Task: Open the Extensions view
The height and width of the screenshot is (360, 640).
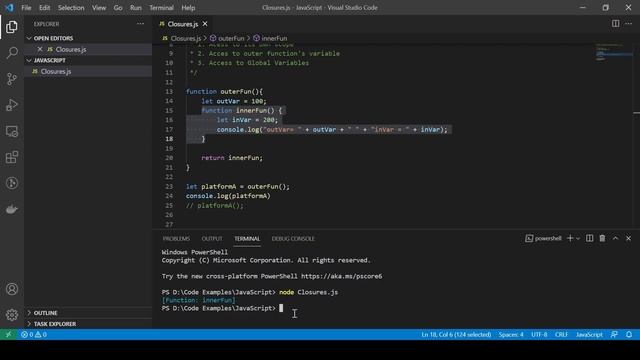Action: coord(12,157)
